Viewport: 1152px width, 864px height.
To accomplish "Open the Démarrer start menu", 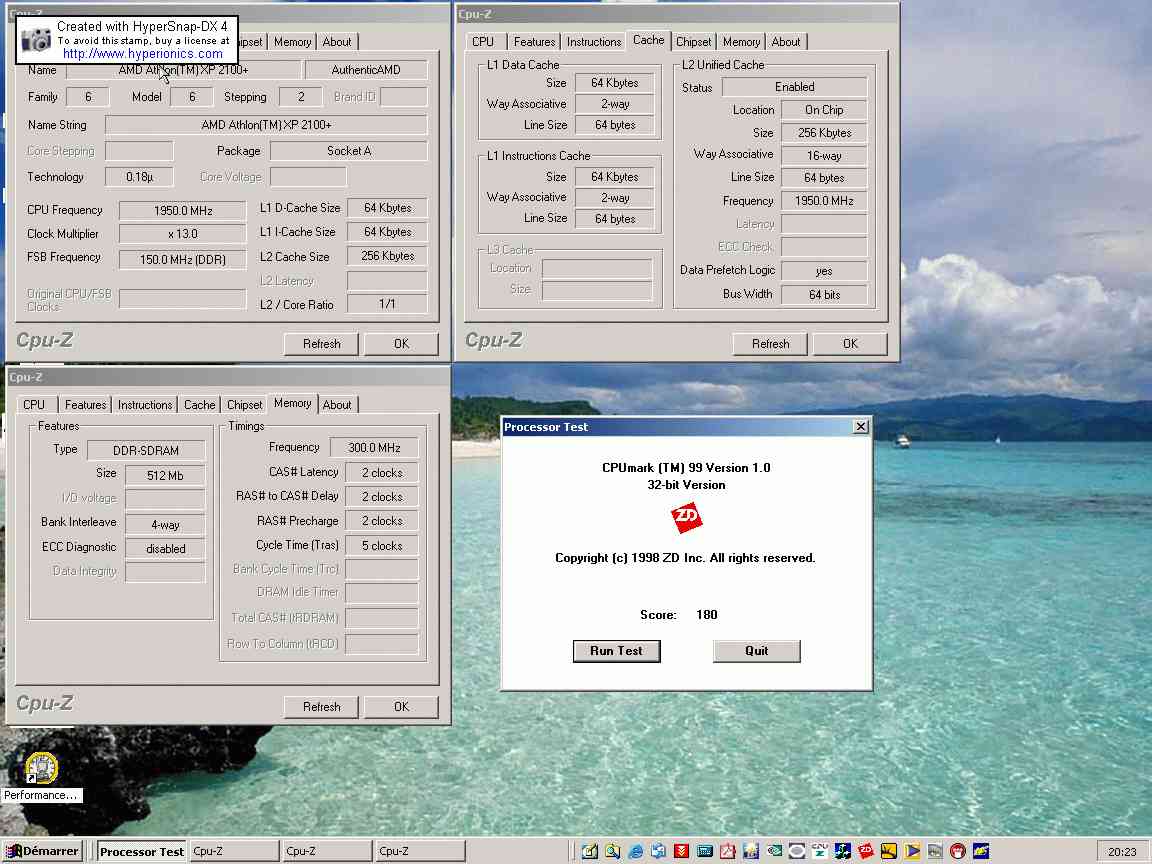I will coord(43,851).
